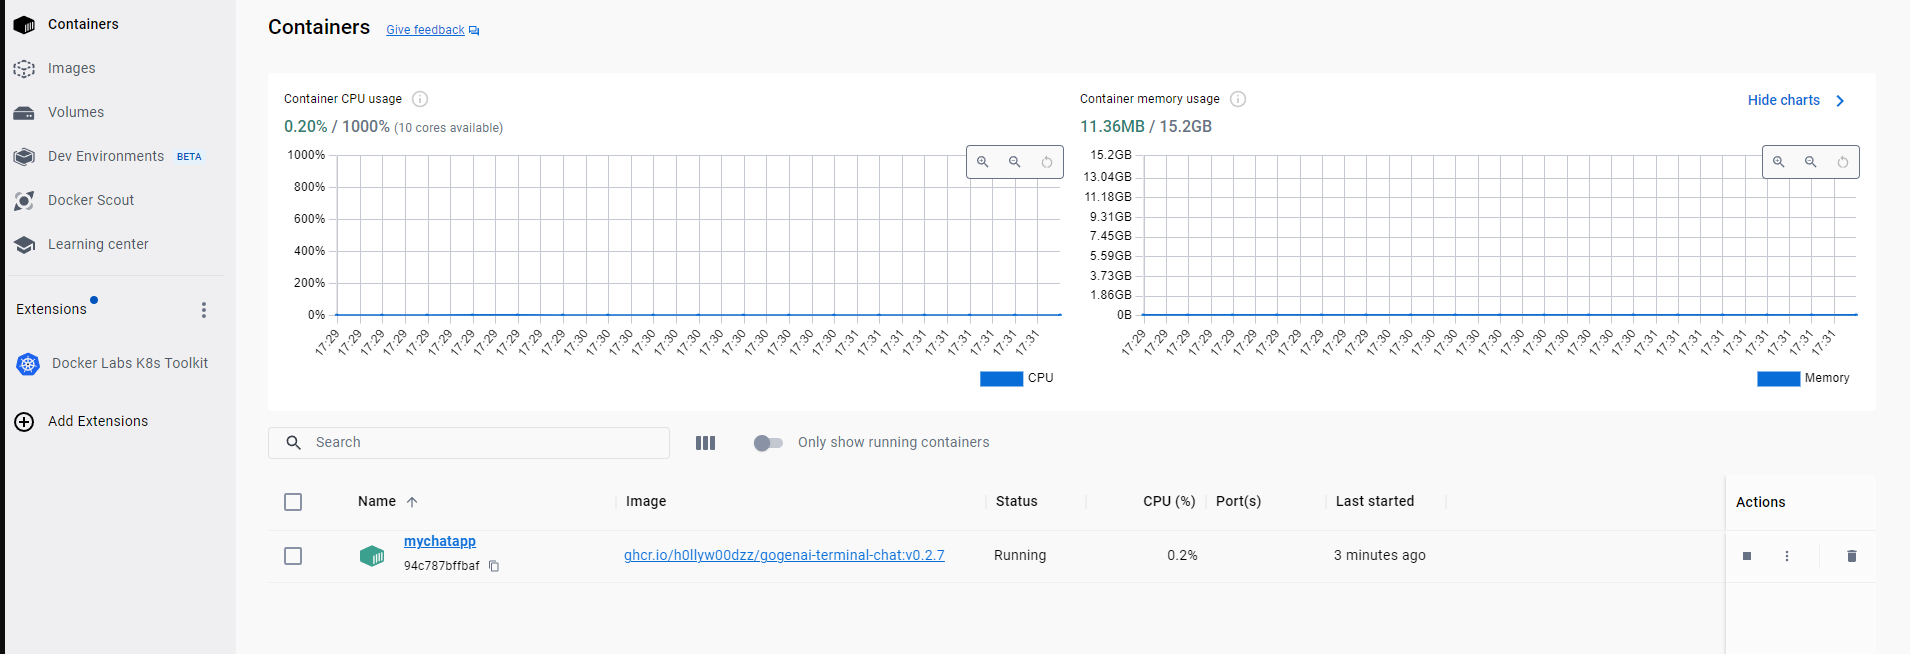This screenshot has height=654, width=1910.
Task: Click the 0.20% / 1000% CPU usage value
Action: (337, 127)
